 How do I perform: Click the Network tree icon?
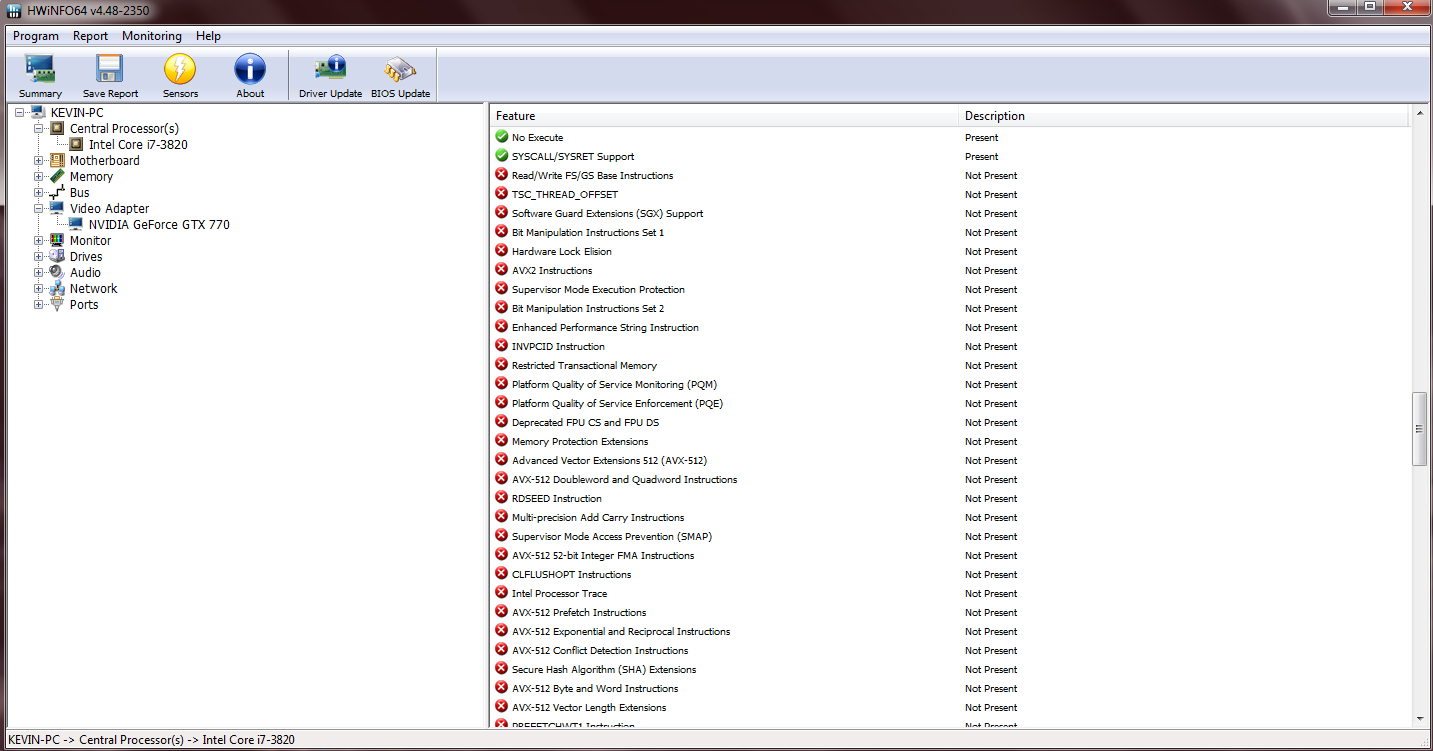tap(58, 289)
